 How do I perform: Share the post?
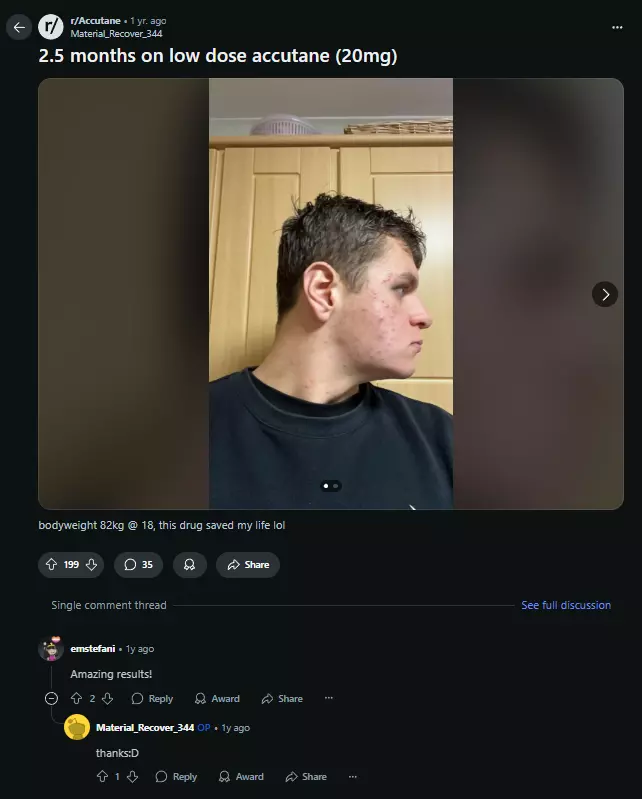248,565
